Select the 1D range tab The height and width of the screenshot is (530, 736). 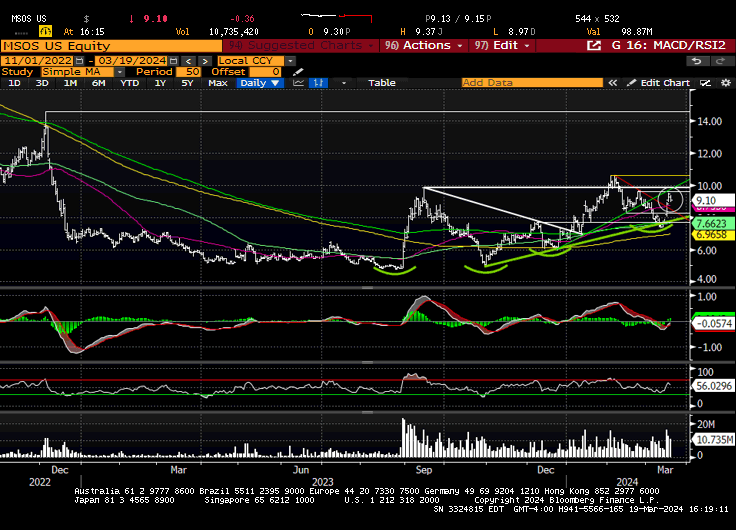15,83
